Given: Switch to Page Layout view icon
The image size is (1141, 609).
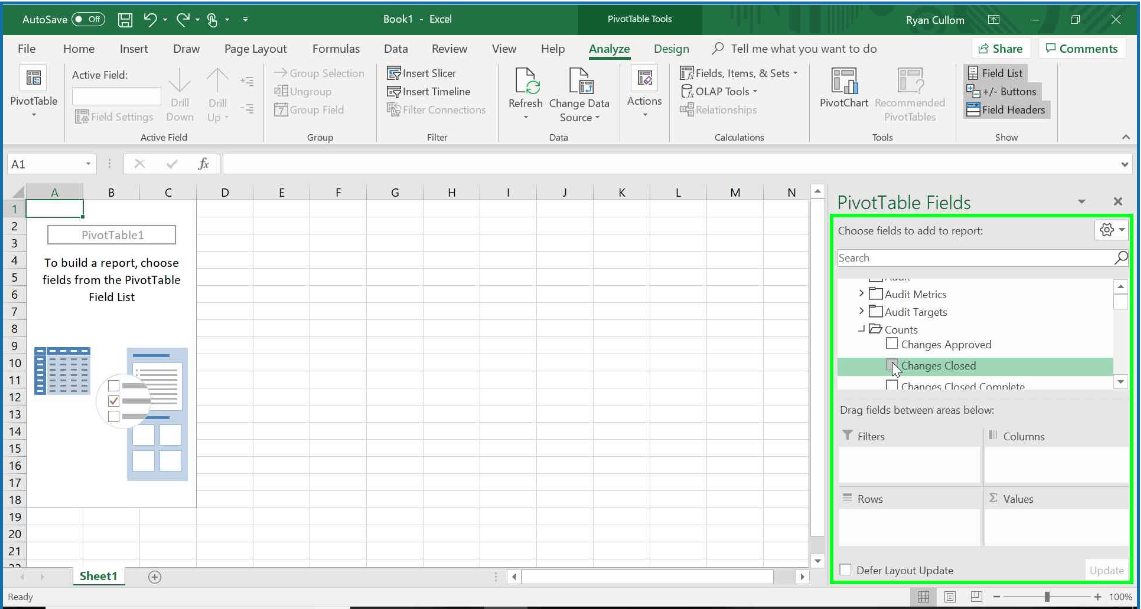Looking at the screenshot, I should (x=950, y=597).
